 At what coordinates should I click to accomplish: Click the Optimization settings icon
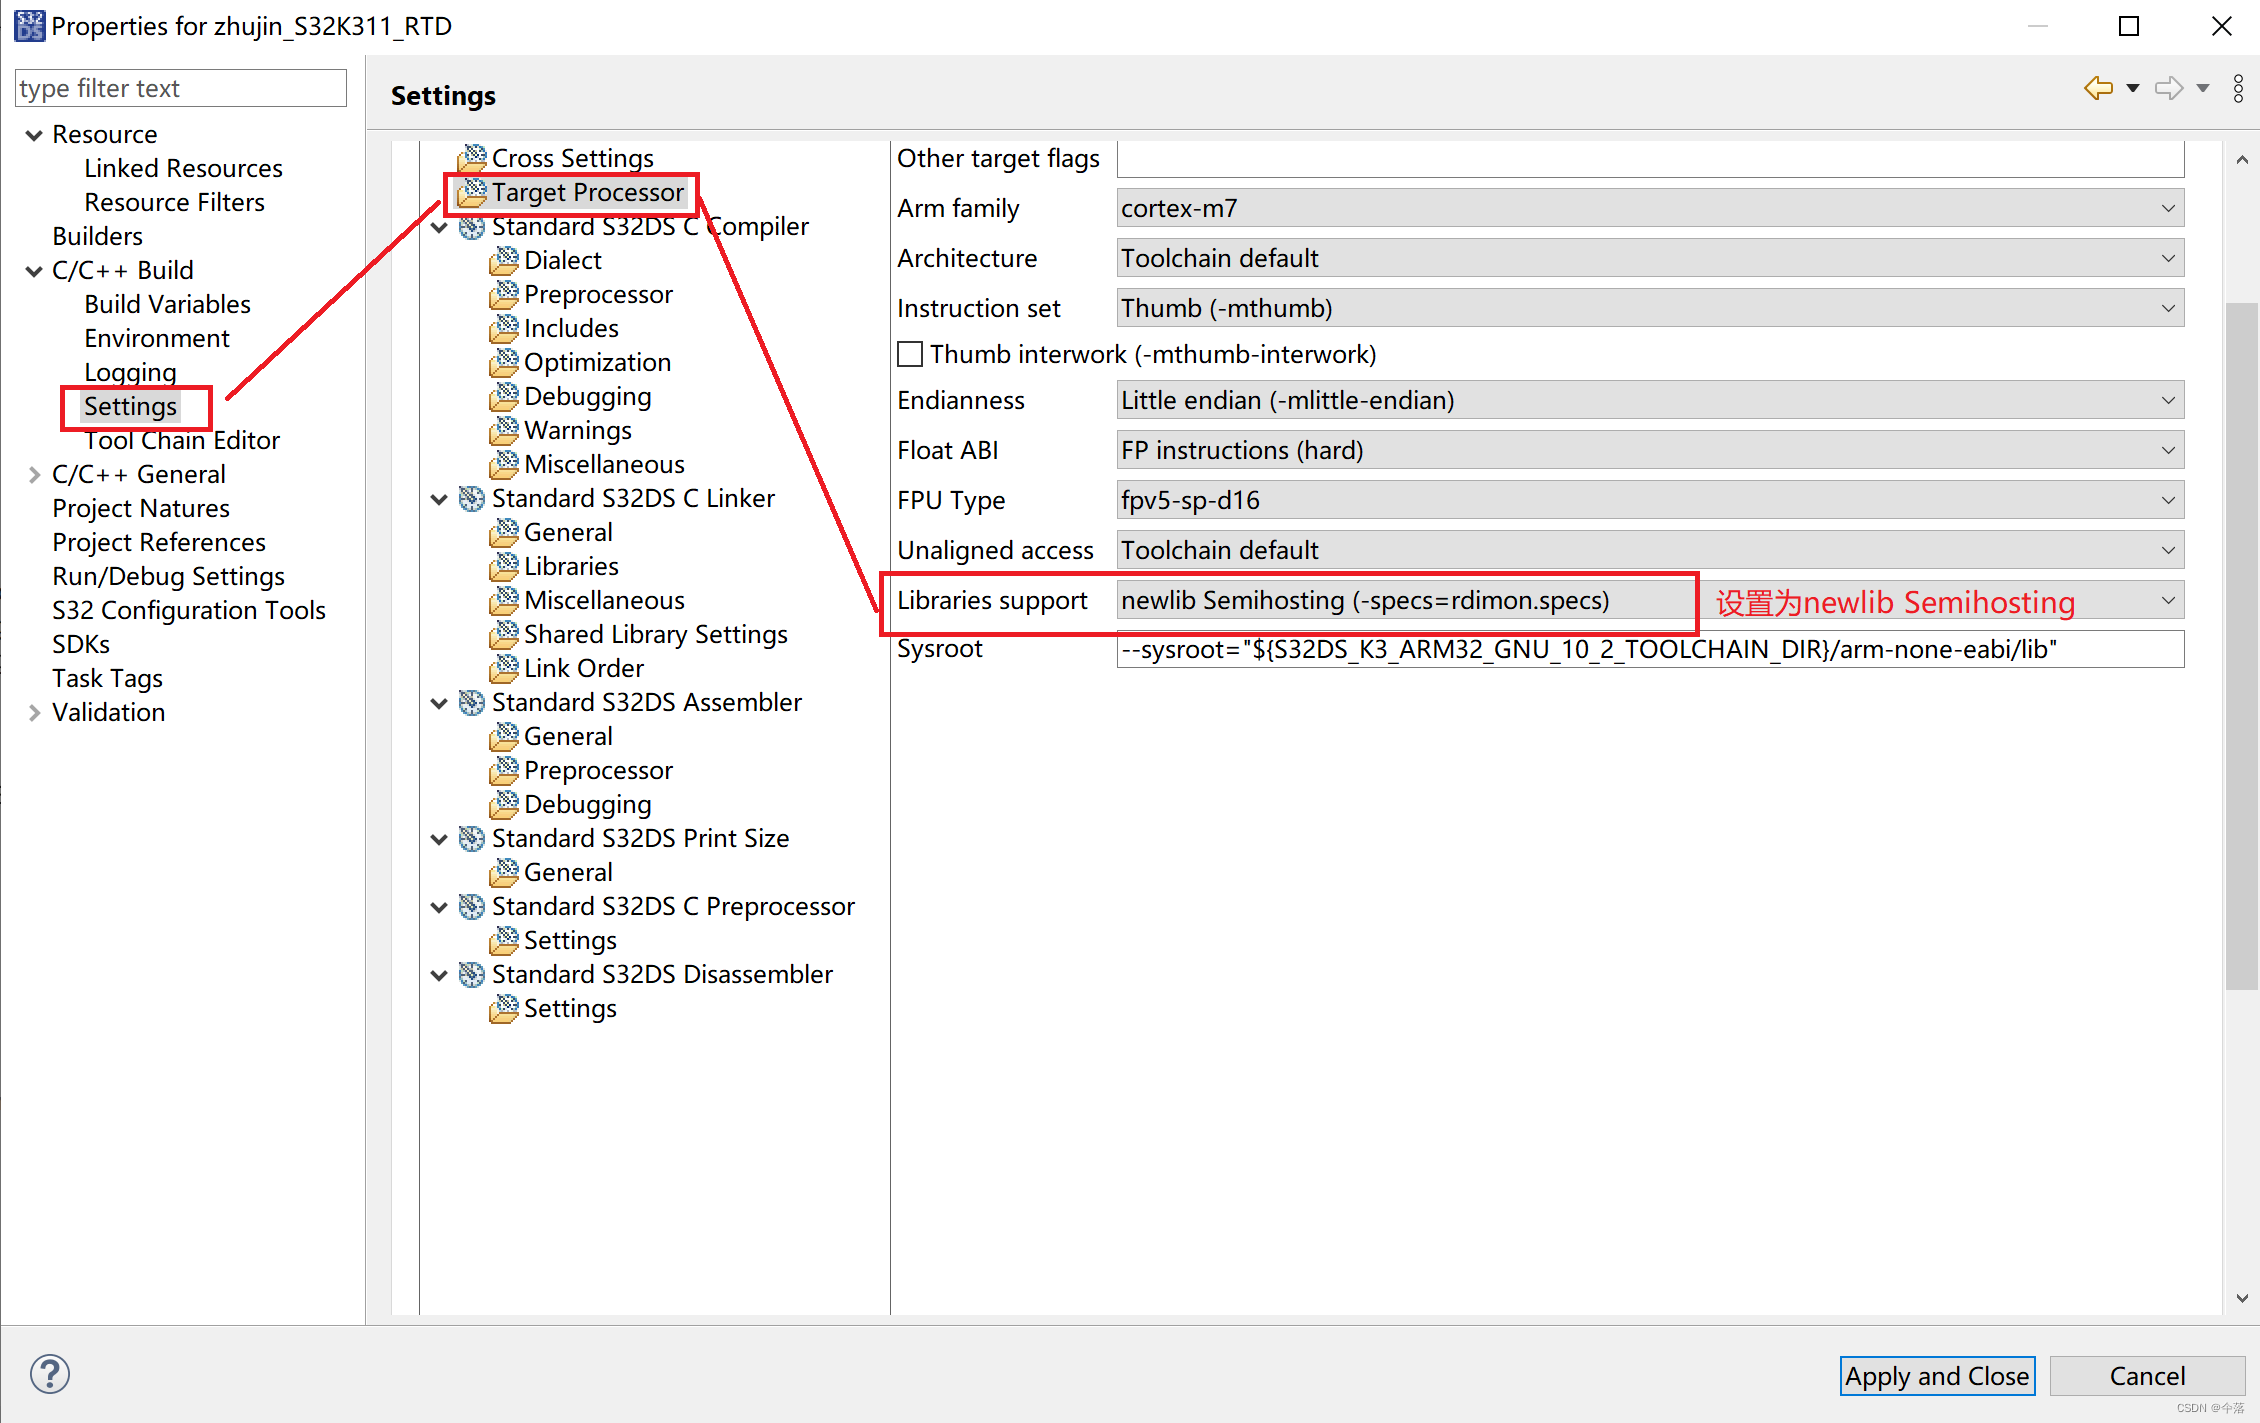504,363
